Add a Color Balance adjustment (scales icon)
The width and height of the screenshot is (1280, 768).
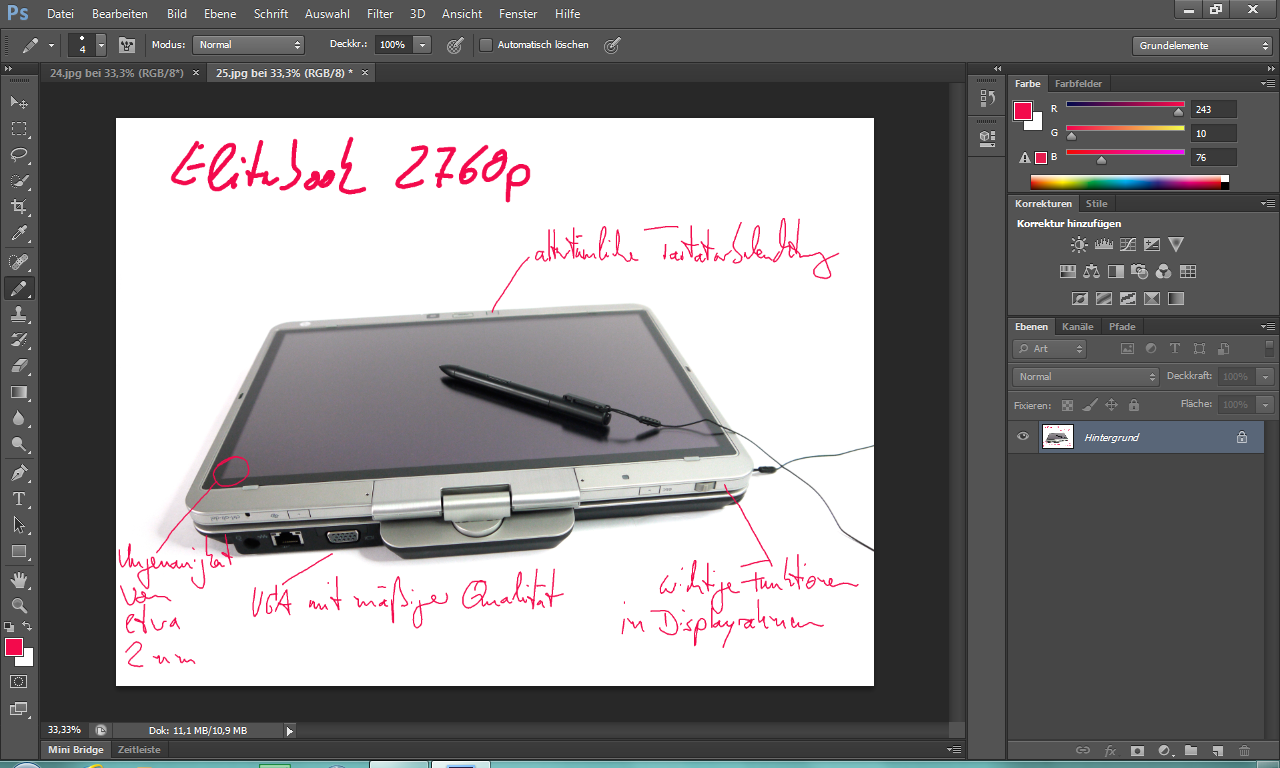point(1091,271)
